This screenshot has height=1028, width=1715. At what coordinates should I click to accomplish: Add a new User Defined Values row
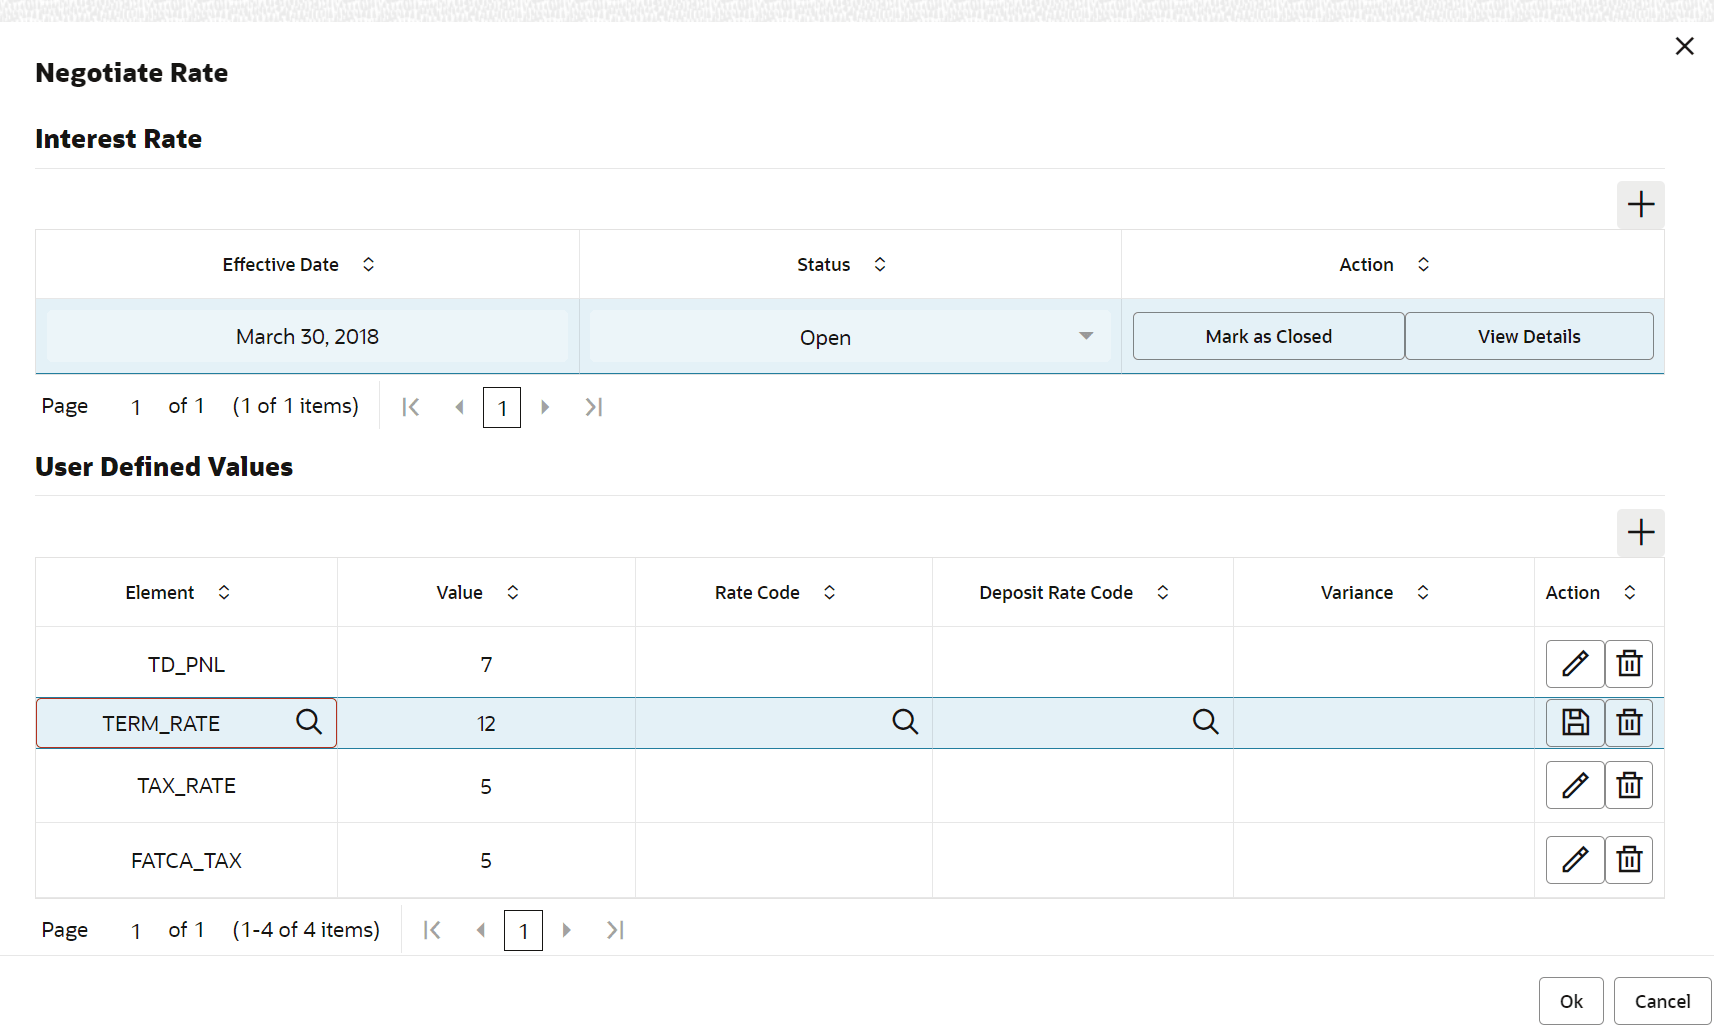coord(1640,532)
